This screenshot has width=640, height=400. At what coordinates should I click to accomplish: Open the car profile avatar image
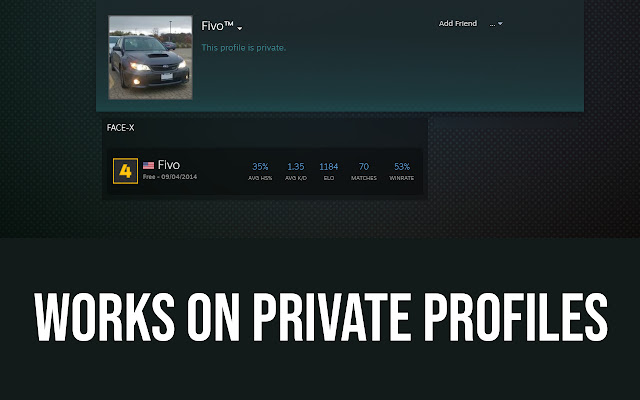tap(150, 58)
